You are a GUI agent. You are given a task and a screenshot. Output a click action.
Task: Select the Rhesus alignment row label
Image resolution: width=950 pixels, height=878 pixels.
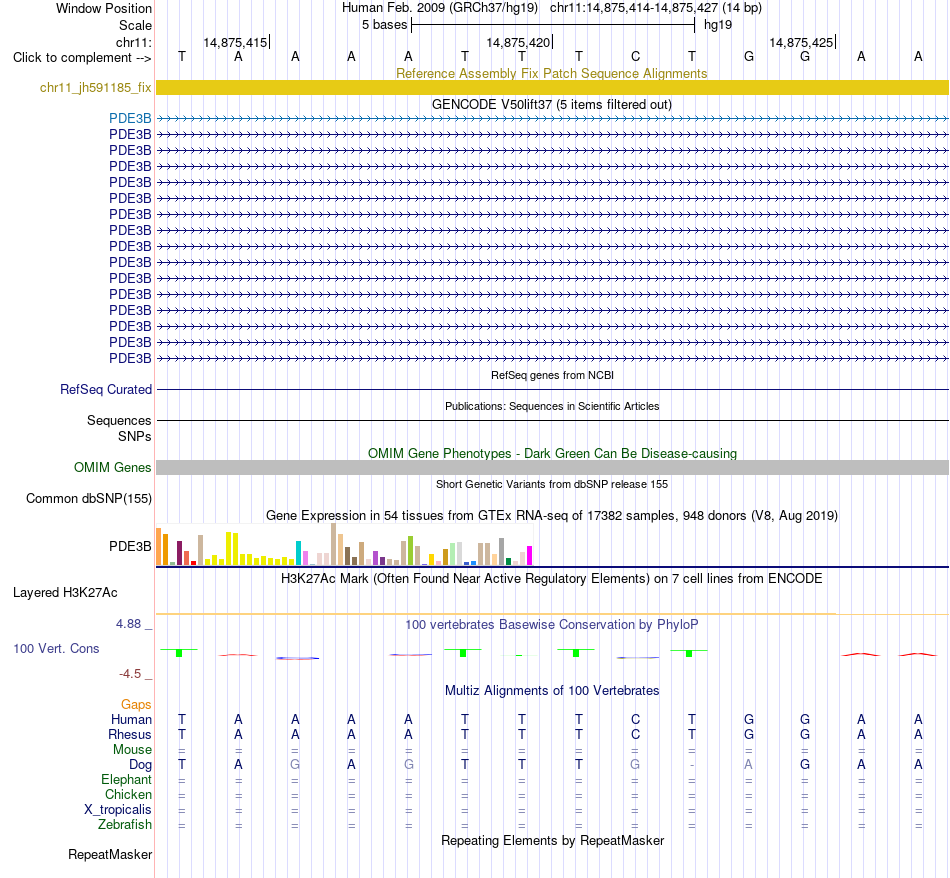pyautogui.click(x=130, y=734)
